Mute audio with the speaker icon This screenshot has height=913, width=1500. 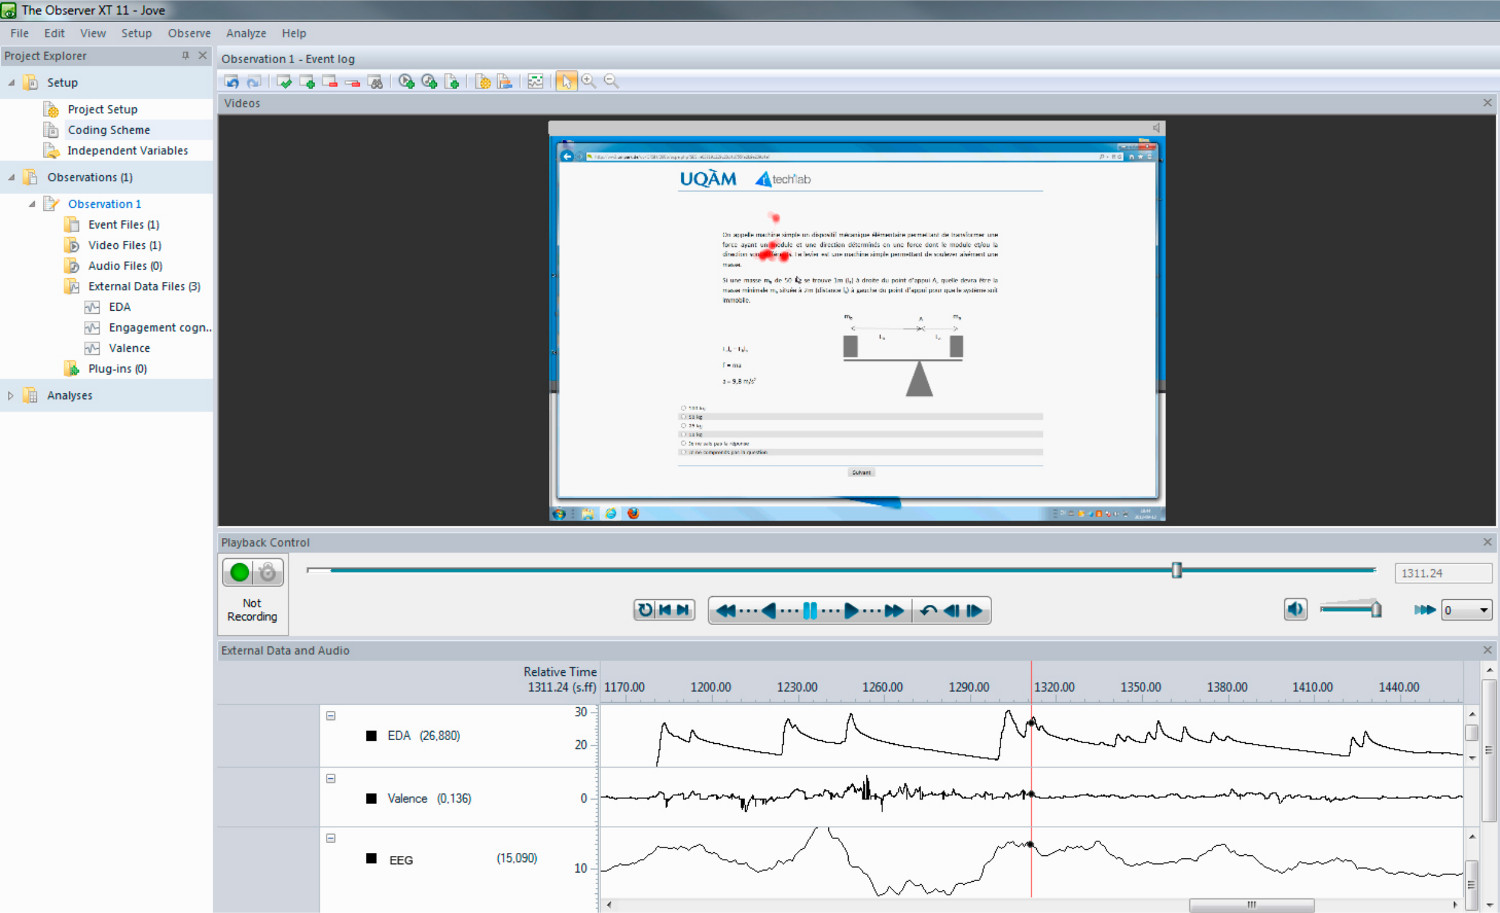tap(1295, 610)
